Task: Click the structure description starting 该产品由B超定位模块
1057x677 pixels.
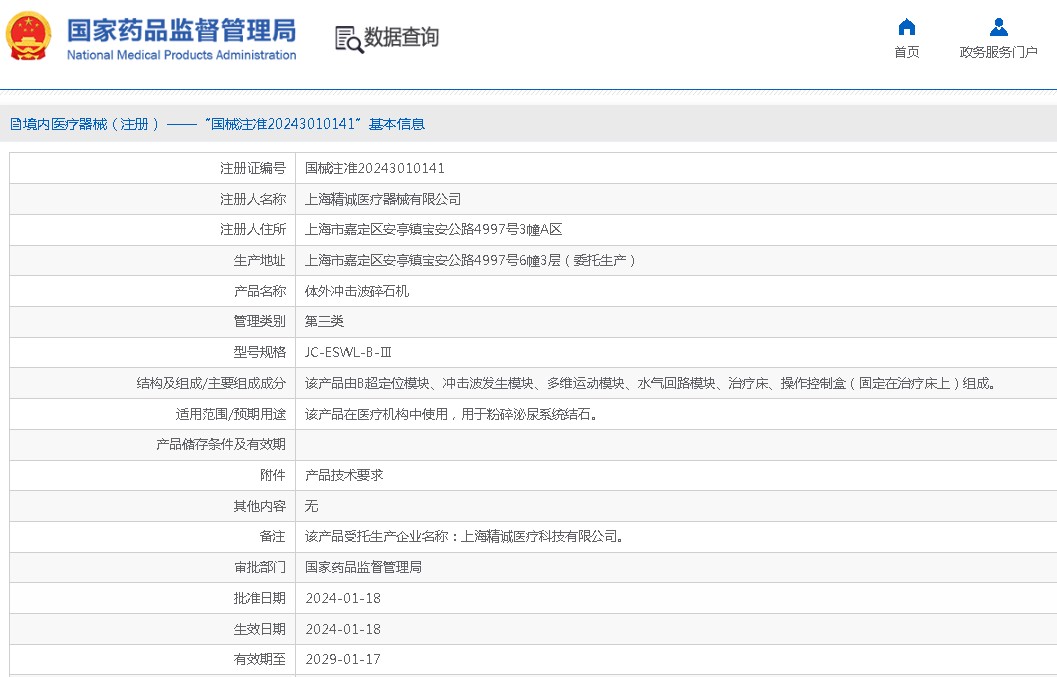Action: point(650,383)
